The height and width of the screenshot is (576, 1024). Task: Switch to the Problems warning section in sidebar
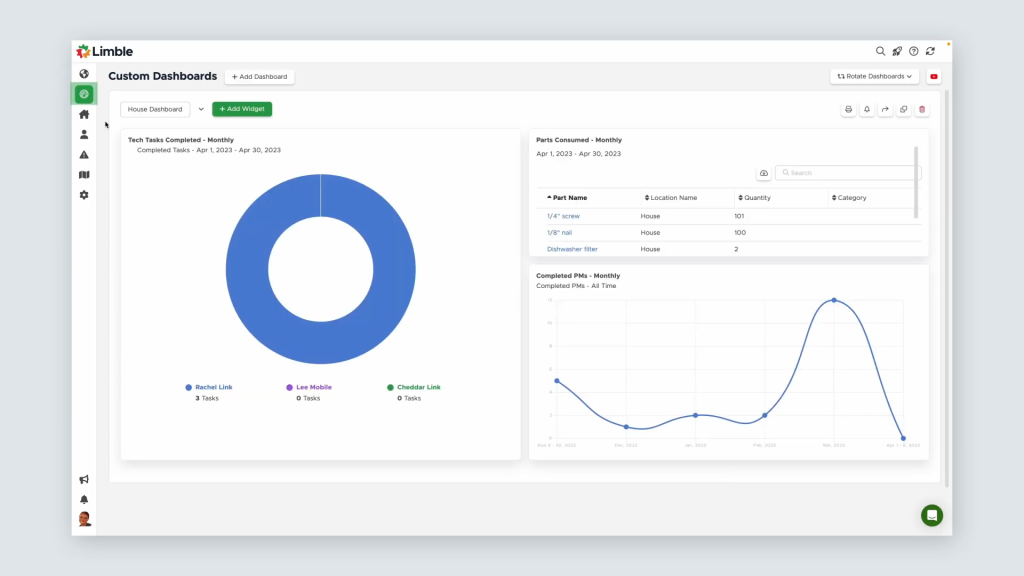84,154
